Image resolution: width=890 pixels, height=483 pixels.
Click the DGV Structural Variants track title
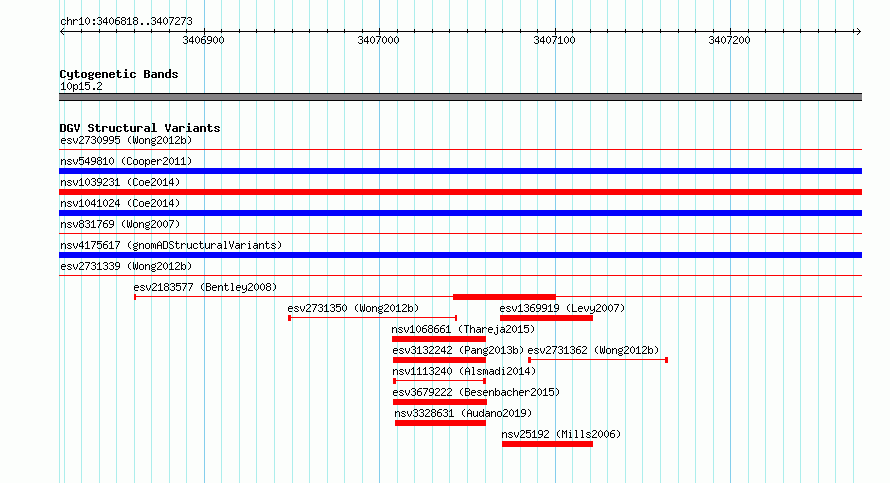point(140,128)
